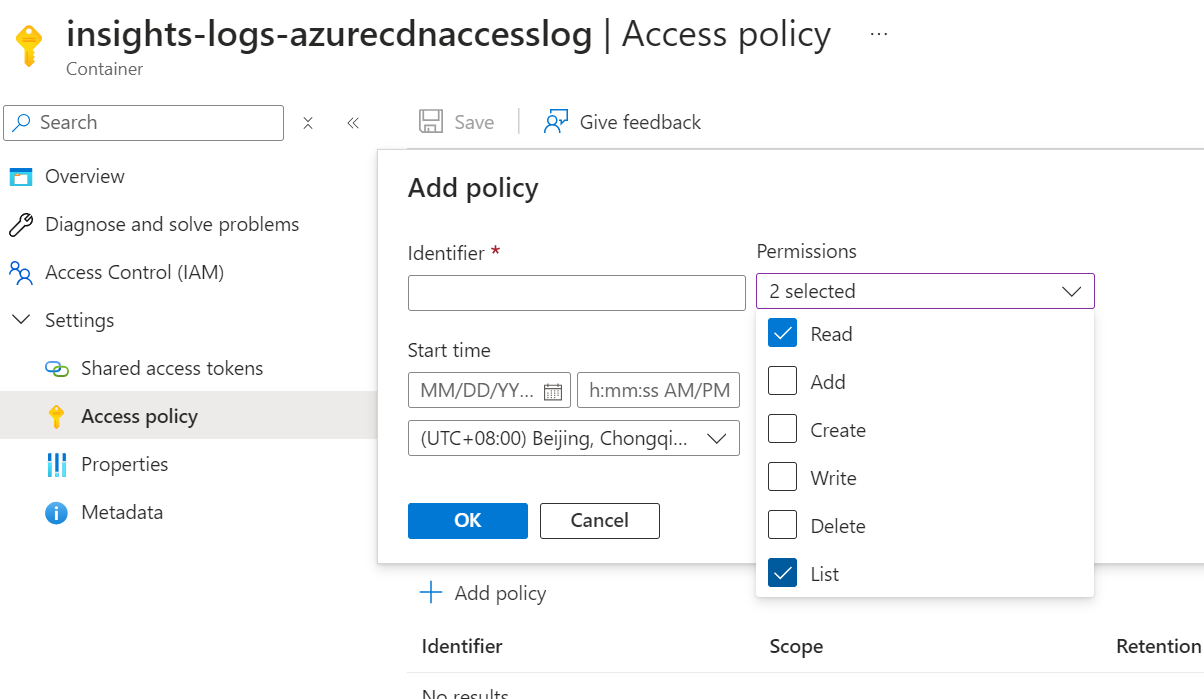Check the Delete permission box
The image size is (1204, 699).
[x=782, y=526]
